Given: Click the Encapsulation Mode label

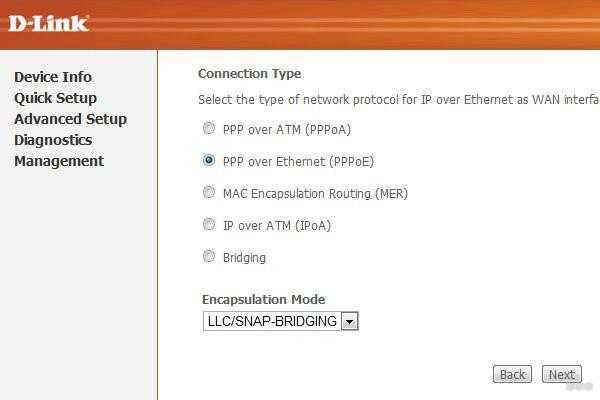Looking at the screenshot, I should pos(264,299).
